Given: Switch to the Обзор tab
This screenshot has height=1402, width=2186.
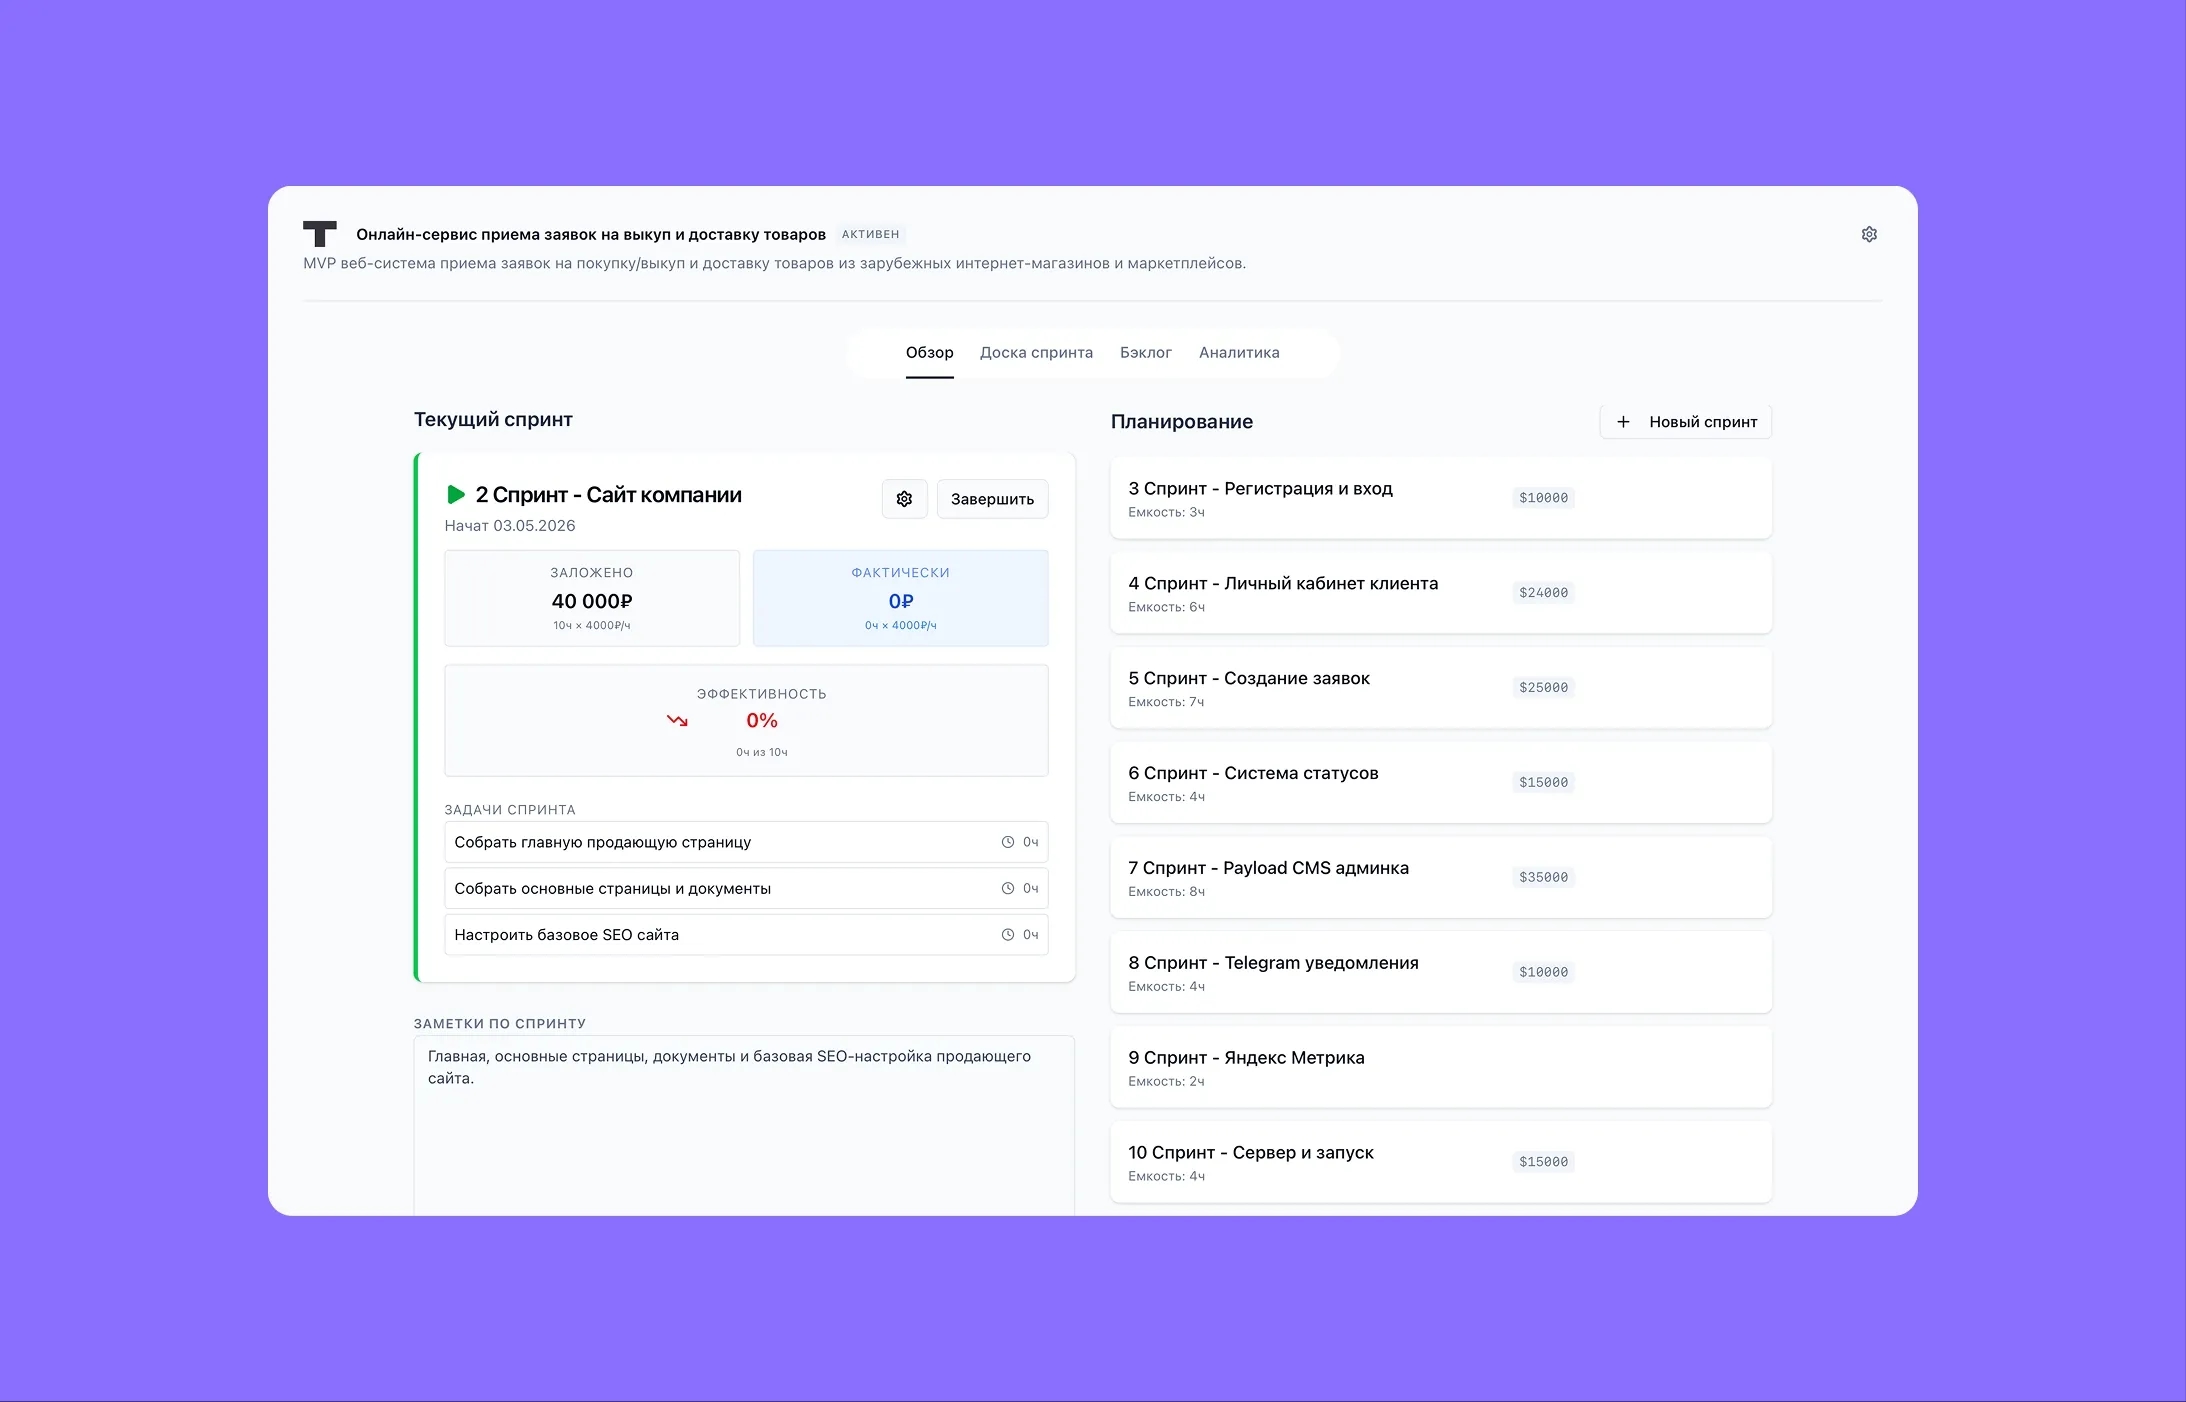Looking at the screenshot, I should (929, 352).
